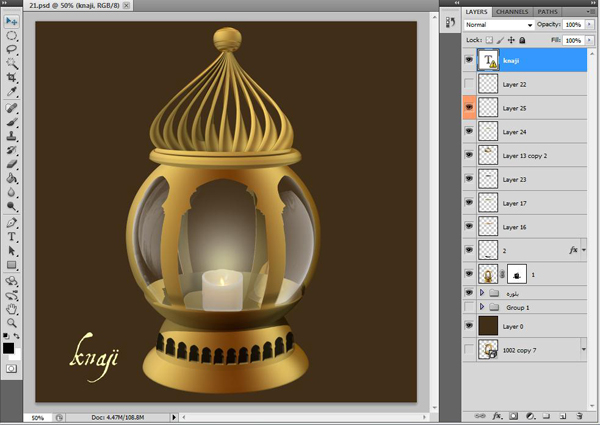
Task: Hide Layer 0 background layer
Action: [471, 326]
